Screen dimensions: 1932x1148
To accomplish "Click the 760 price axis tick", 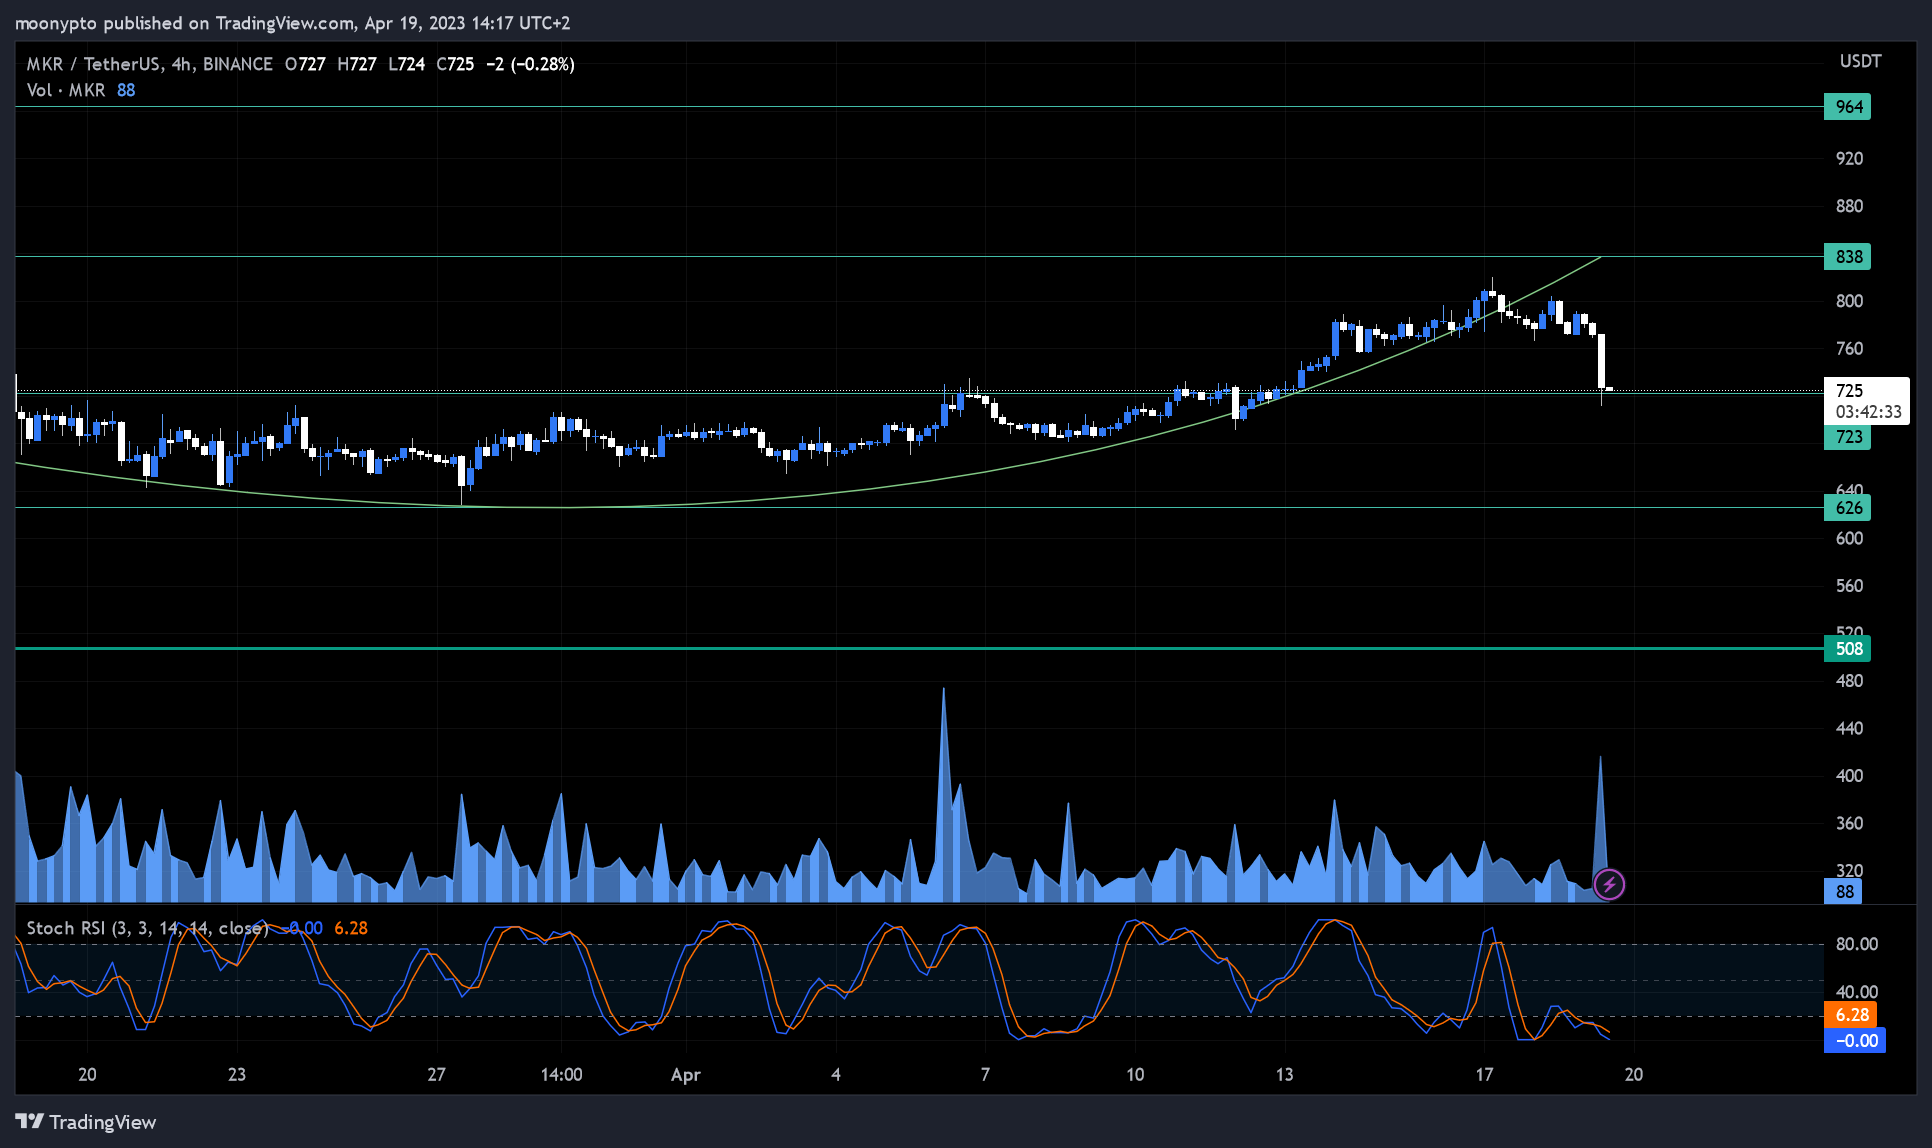I will click(x=1849, y=349).
